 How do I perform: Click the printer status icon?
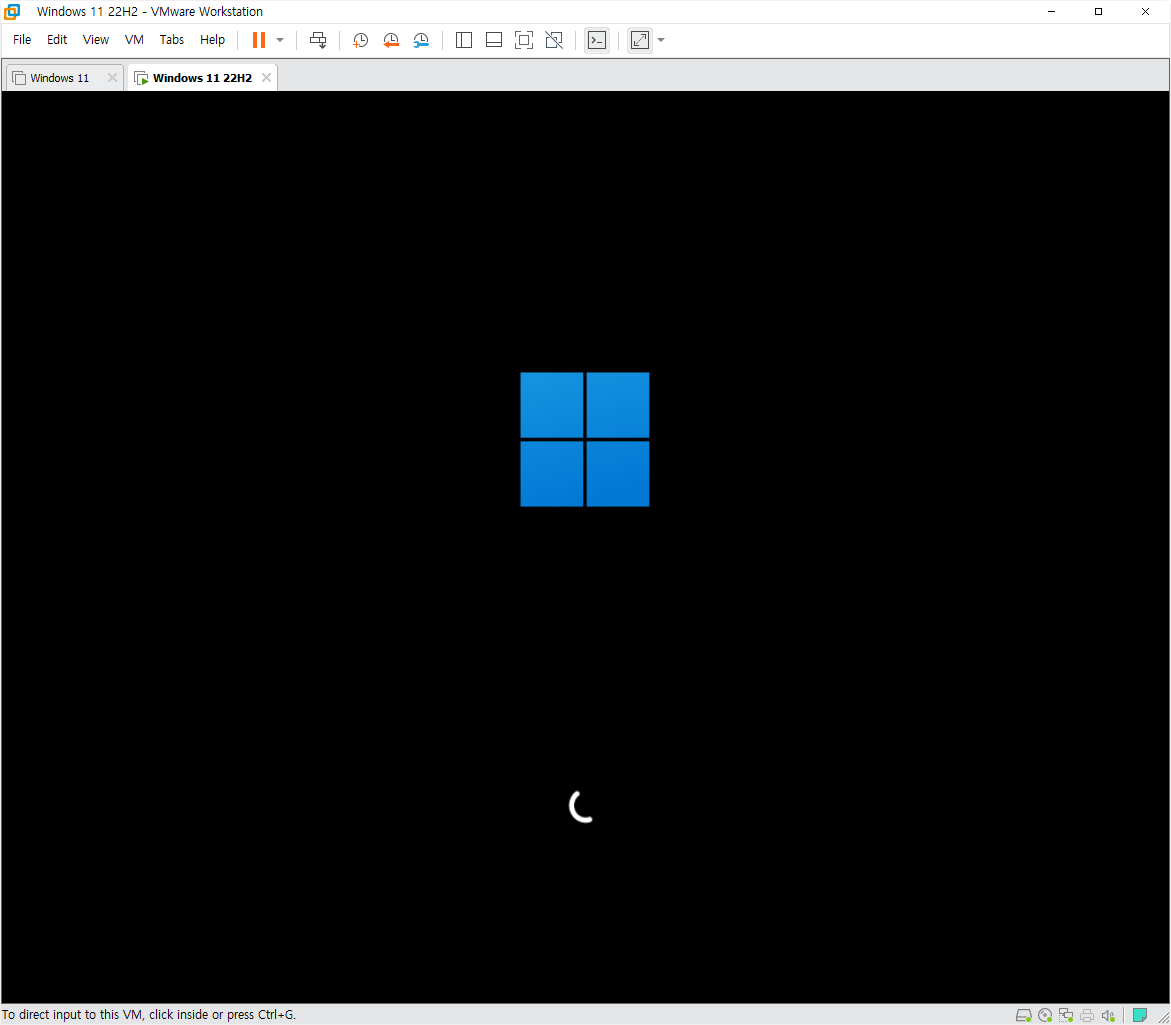pyautogui.click(x=1087, y=1015)
